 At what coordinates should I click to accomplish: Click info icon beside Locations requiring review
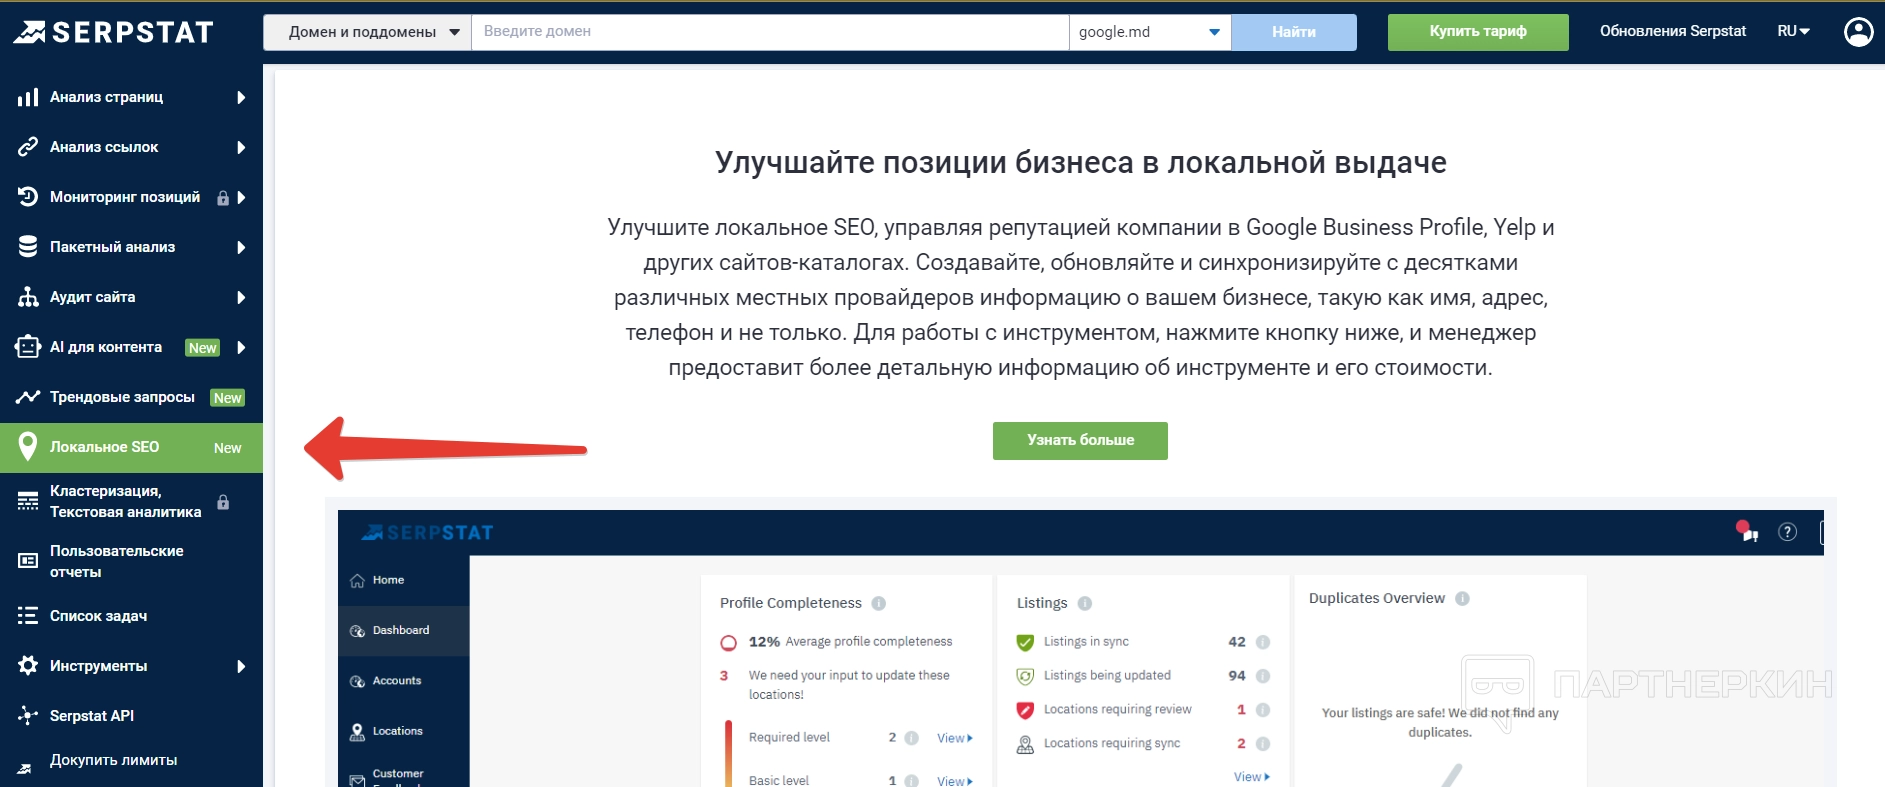(x=1263, y=710)
